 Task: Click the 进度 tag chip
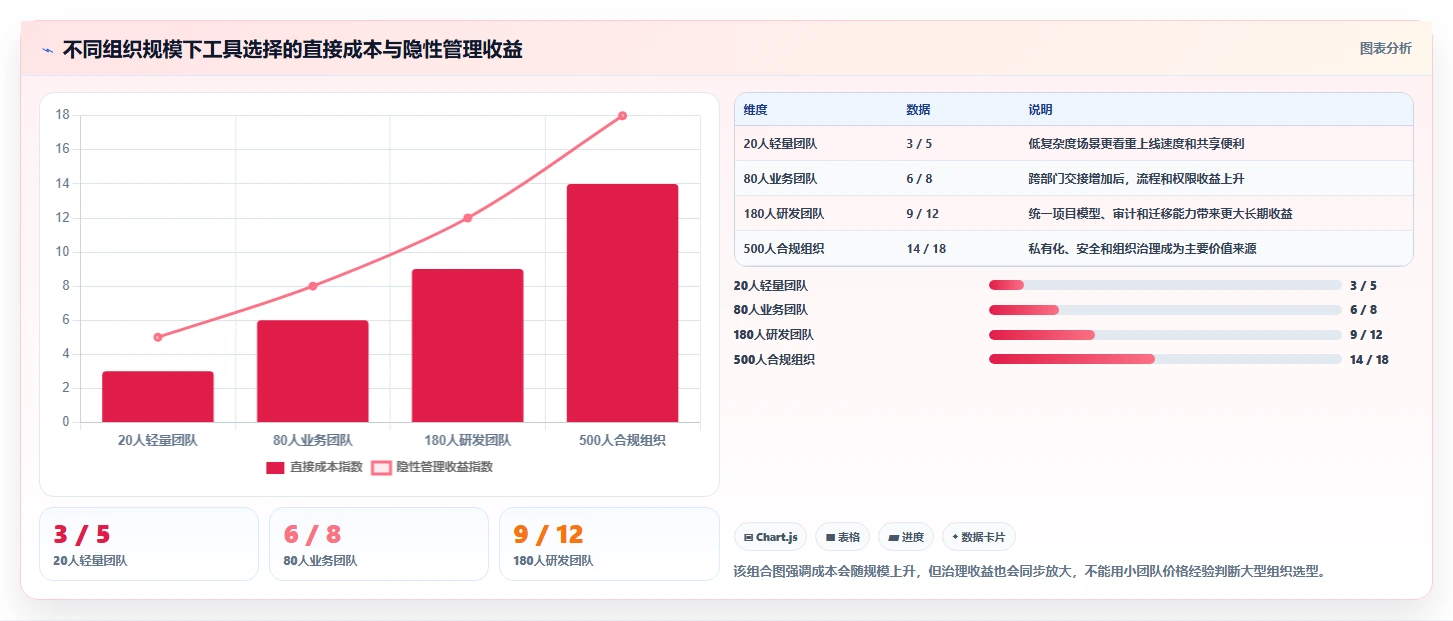pyautogui.click(x=905, y=537)
